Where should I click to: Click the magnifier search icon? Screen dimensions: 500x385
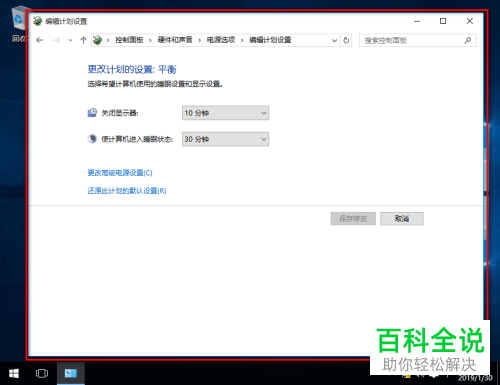[x=468, y=40]
